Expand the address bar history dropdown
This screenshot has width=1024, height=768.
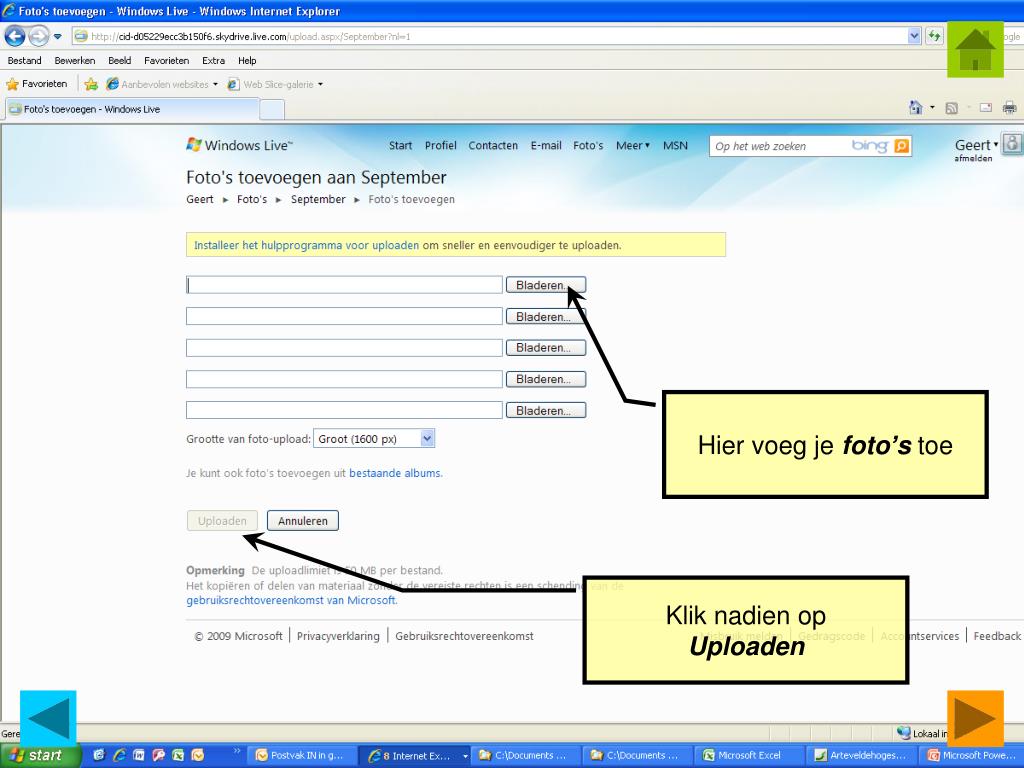914,36
